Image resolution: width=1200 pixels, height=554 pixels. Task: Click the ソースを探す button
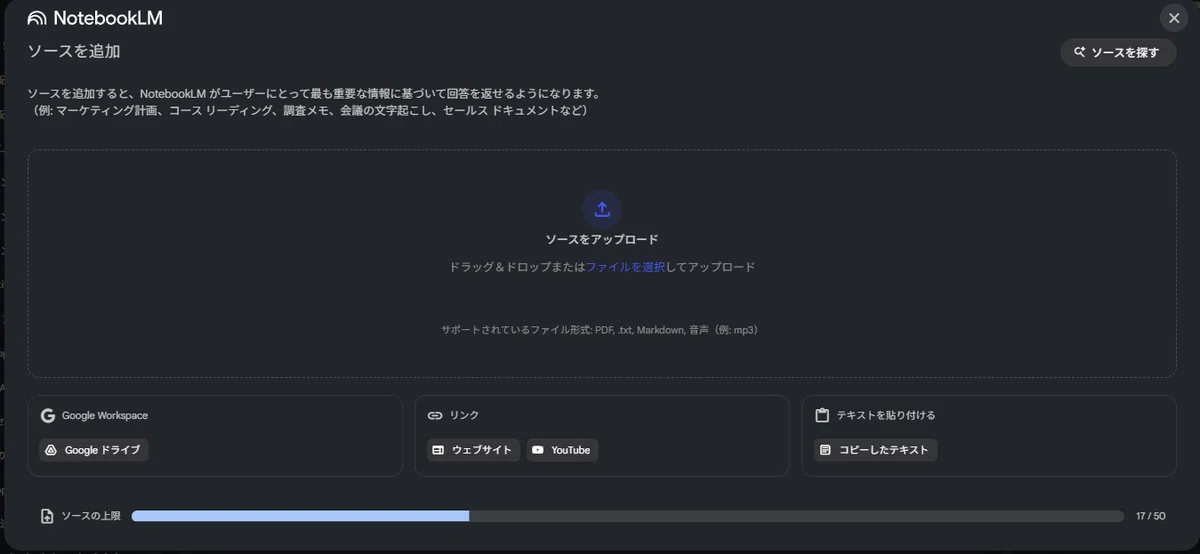pyautogui.click(x=1118, y=52)
